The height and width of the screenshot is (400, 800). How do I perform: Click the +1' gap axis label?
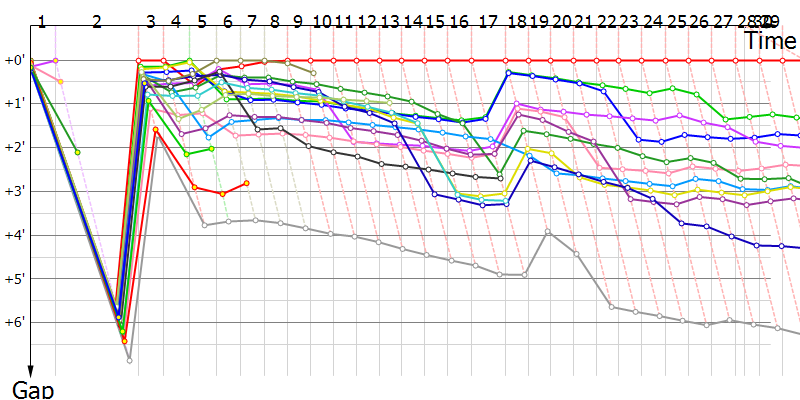coord(14,104)
